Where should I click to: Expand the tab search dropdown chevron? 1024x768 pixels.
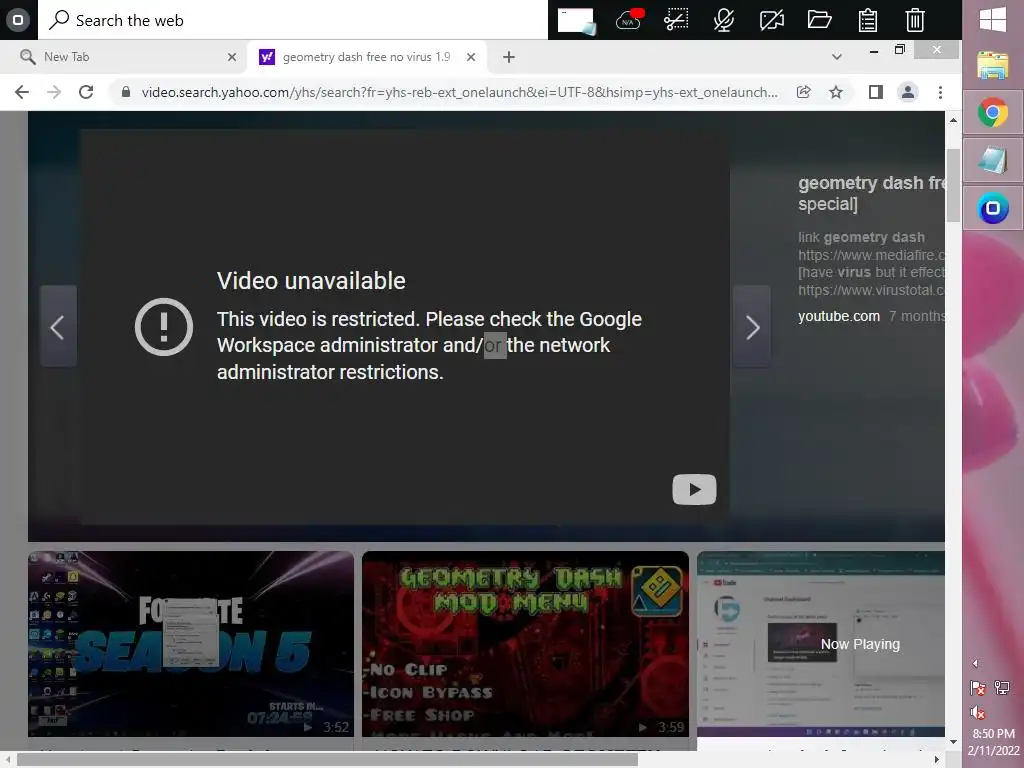(x=837, y=57)
